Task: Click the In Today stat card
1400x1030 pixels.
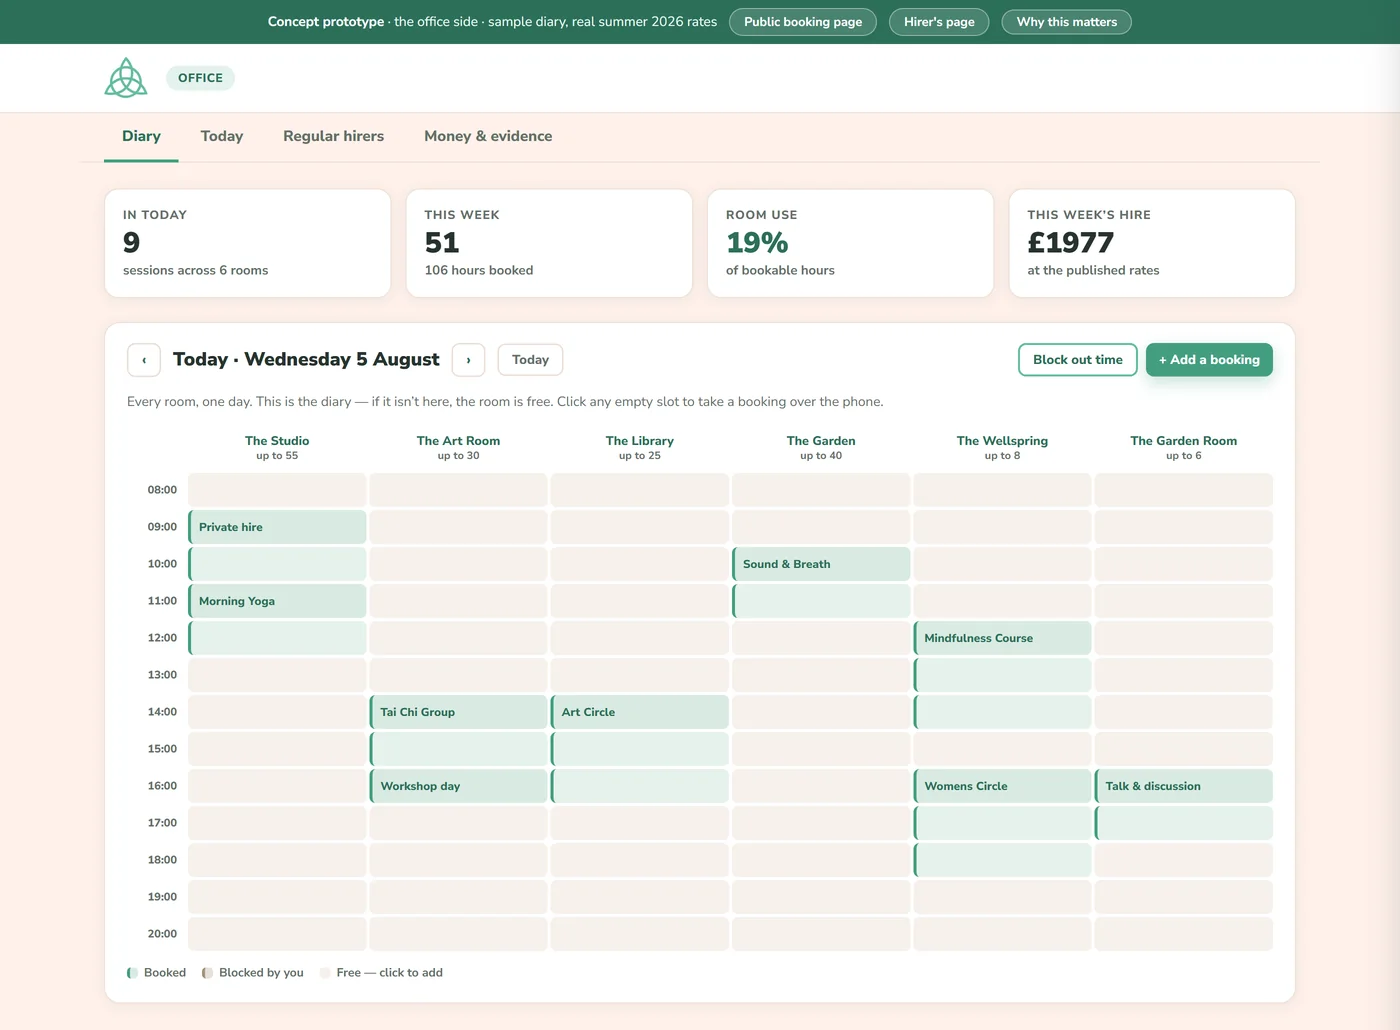Action: click(x=248, y=243)
